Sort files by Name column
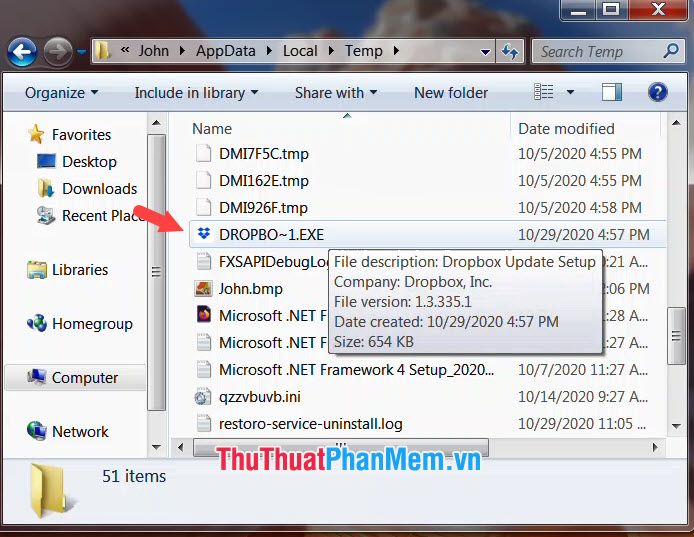This screenshot has height=537, width=694. click(212, 129)
